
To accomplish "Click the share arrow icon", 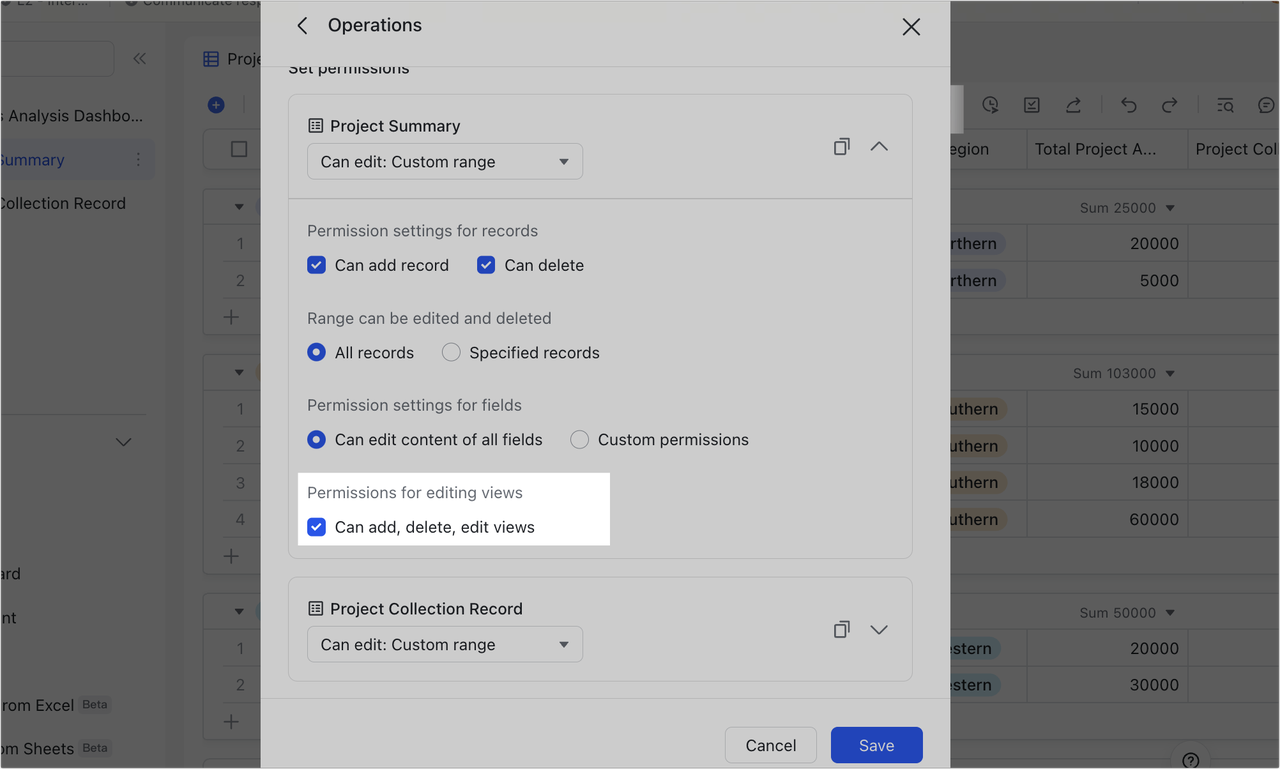I will 1073,105.
